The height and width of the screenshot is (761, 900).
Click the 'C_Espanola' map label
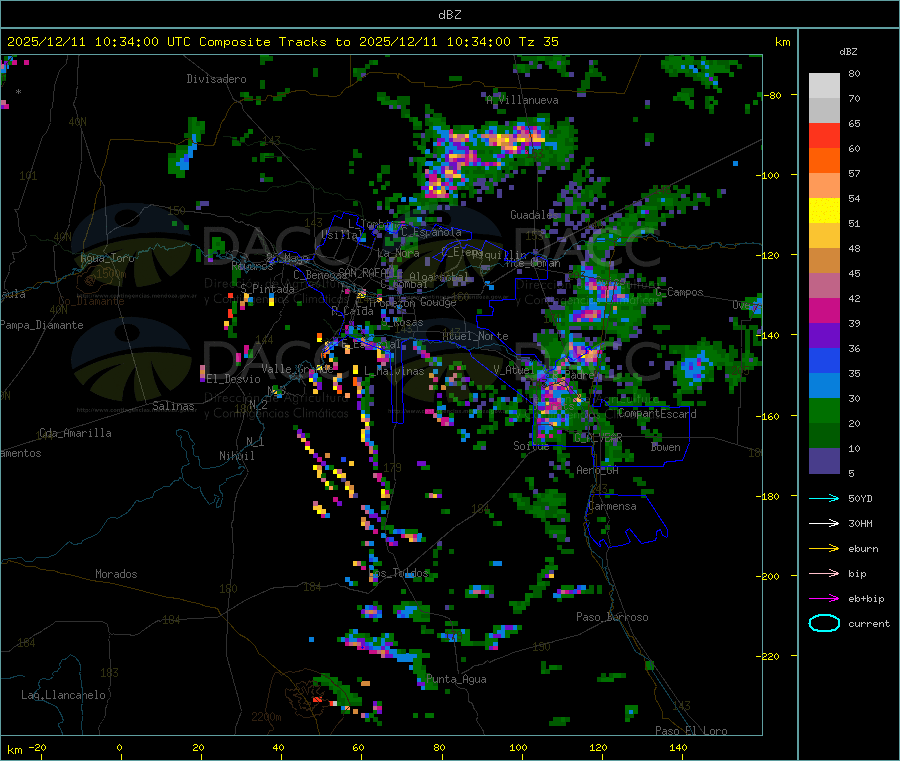tap(431, 232)
